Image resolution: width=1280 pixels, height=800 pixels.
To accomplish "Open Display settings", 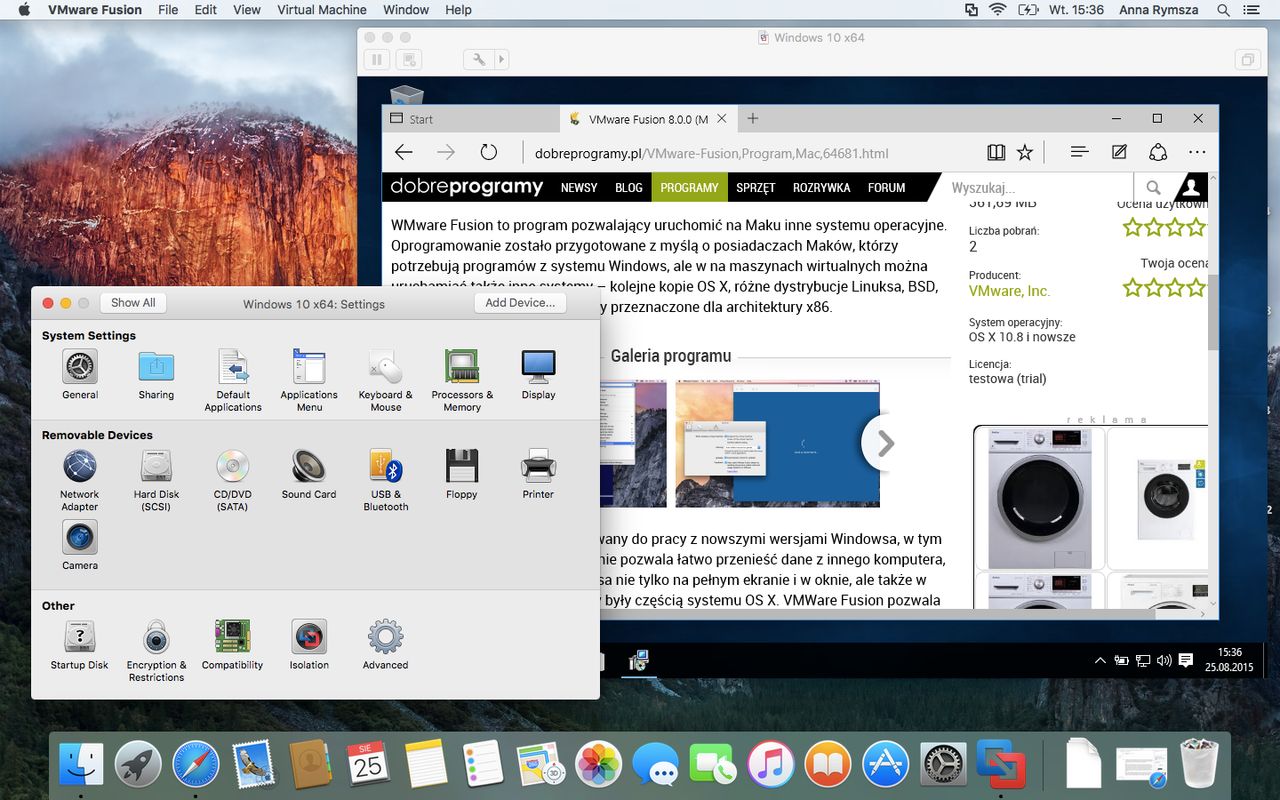I will [x=538, y=367].
